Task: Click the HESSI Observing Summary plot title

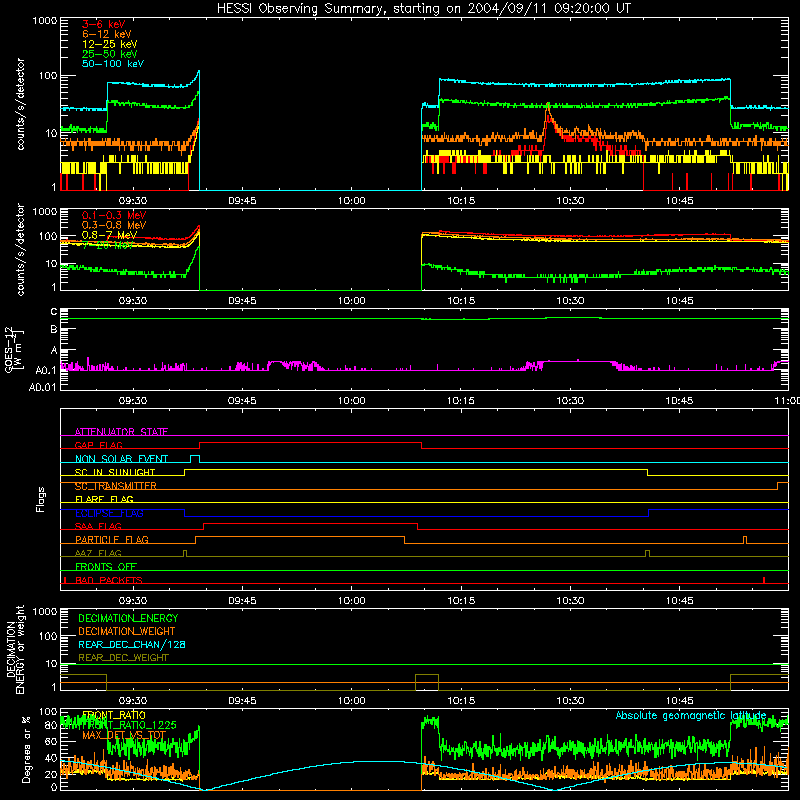Action: (424, 9)
